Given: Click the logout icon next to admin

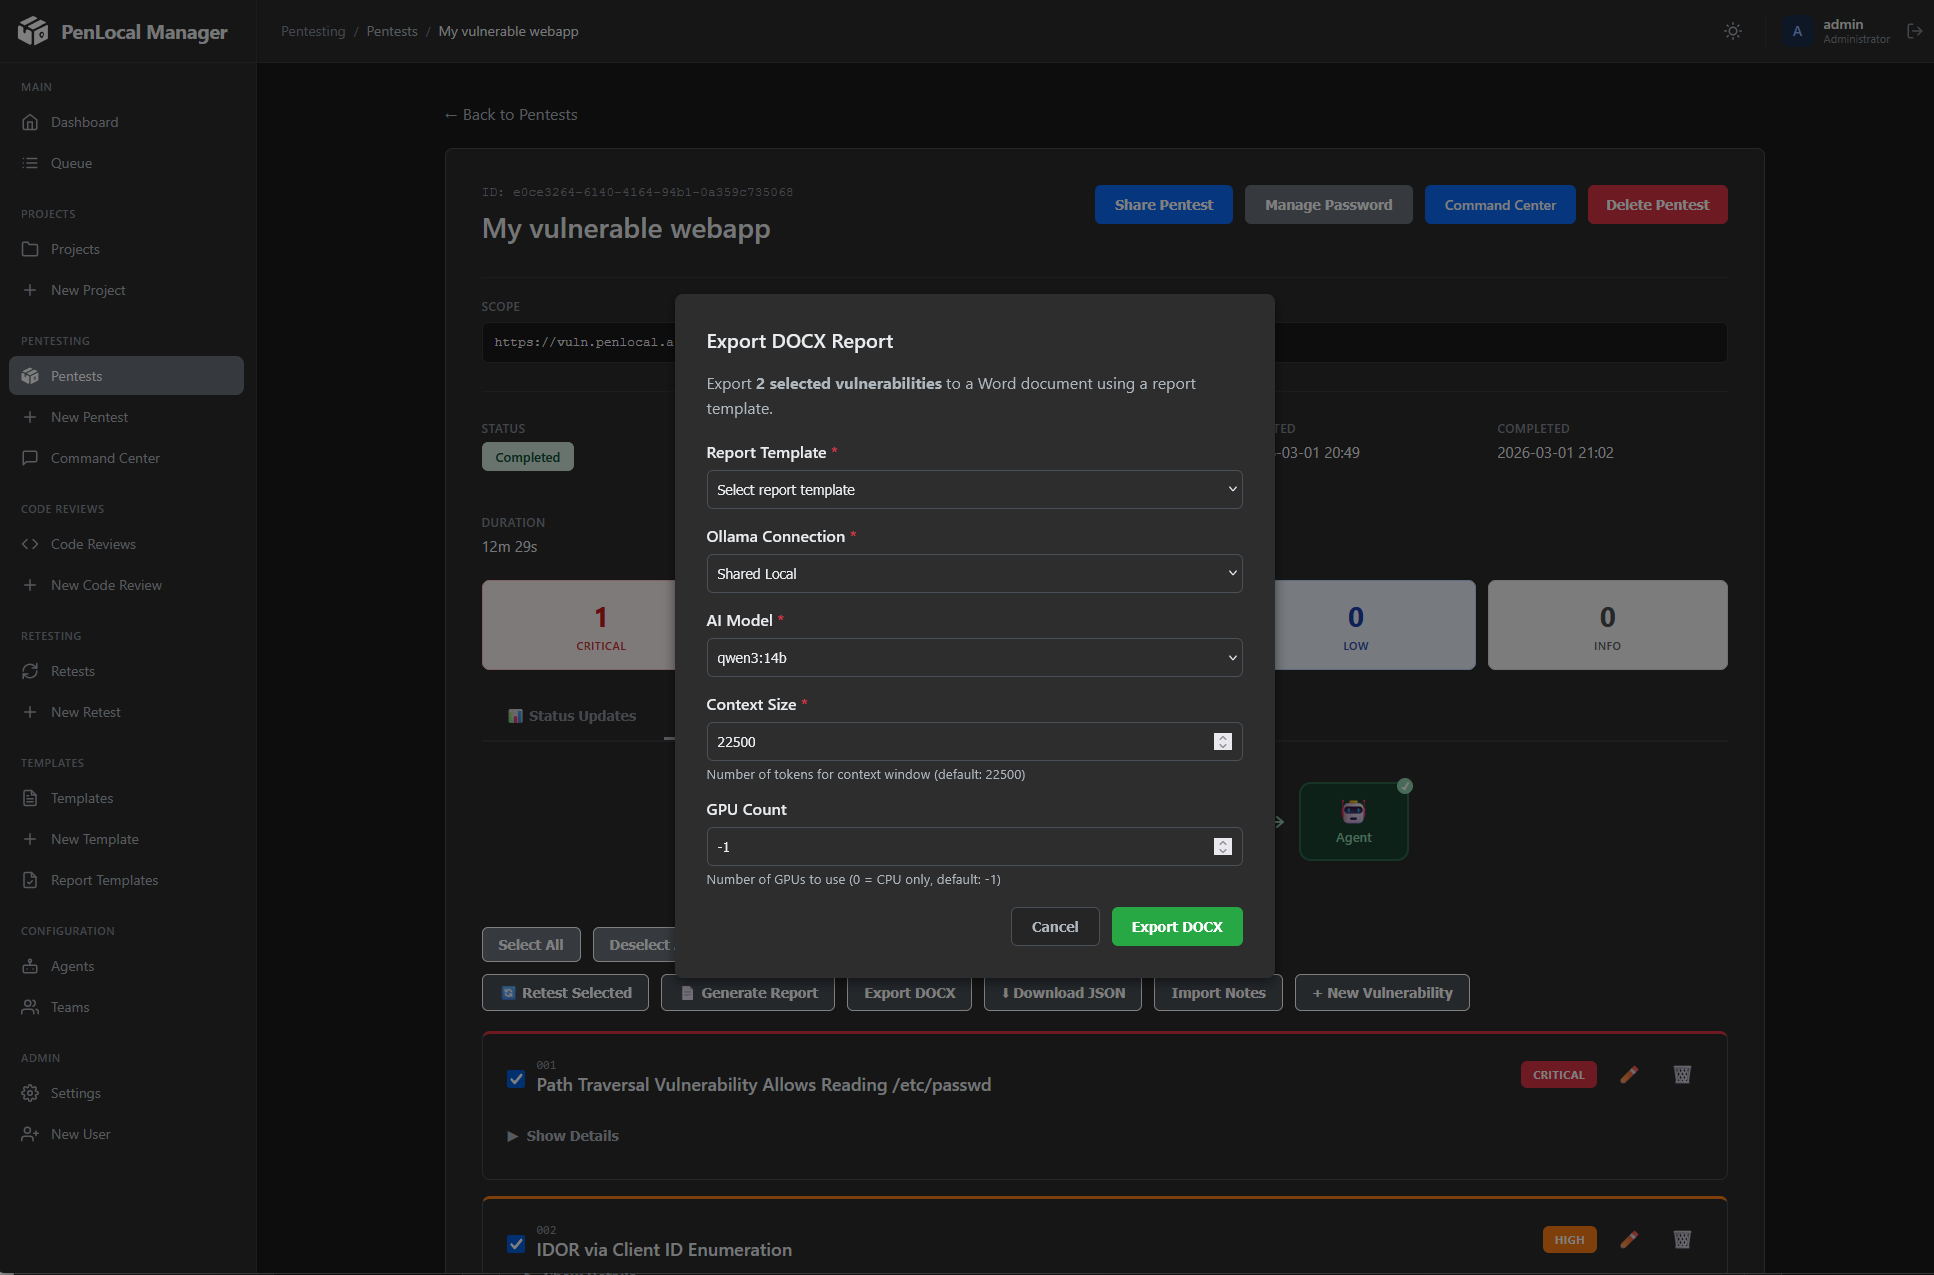Looking at the screenshot, I should pyautogui.click(x=1916, y=31).
